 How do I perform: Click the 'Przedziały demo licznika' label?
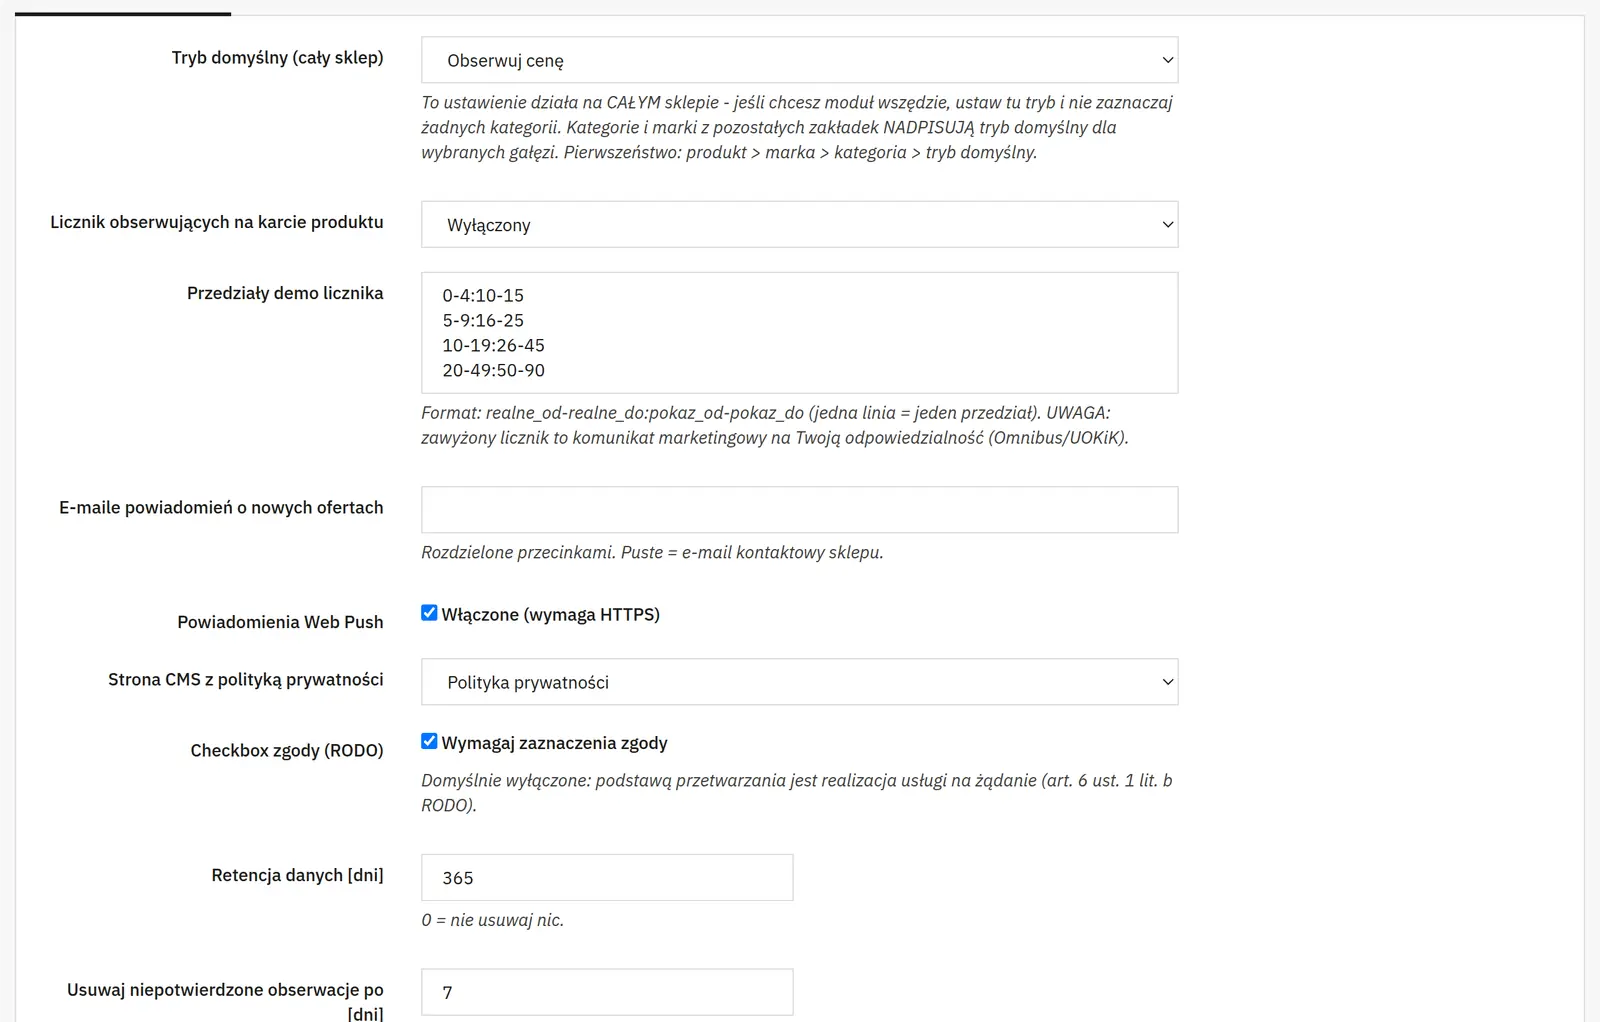tap(285, 293)
